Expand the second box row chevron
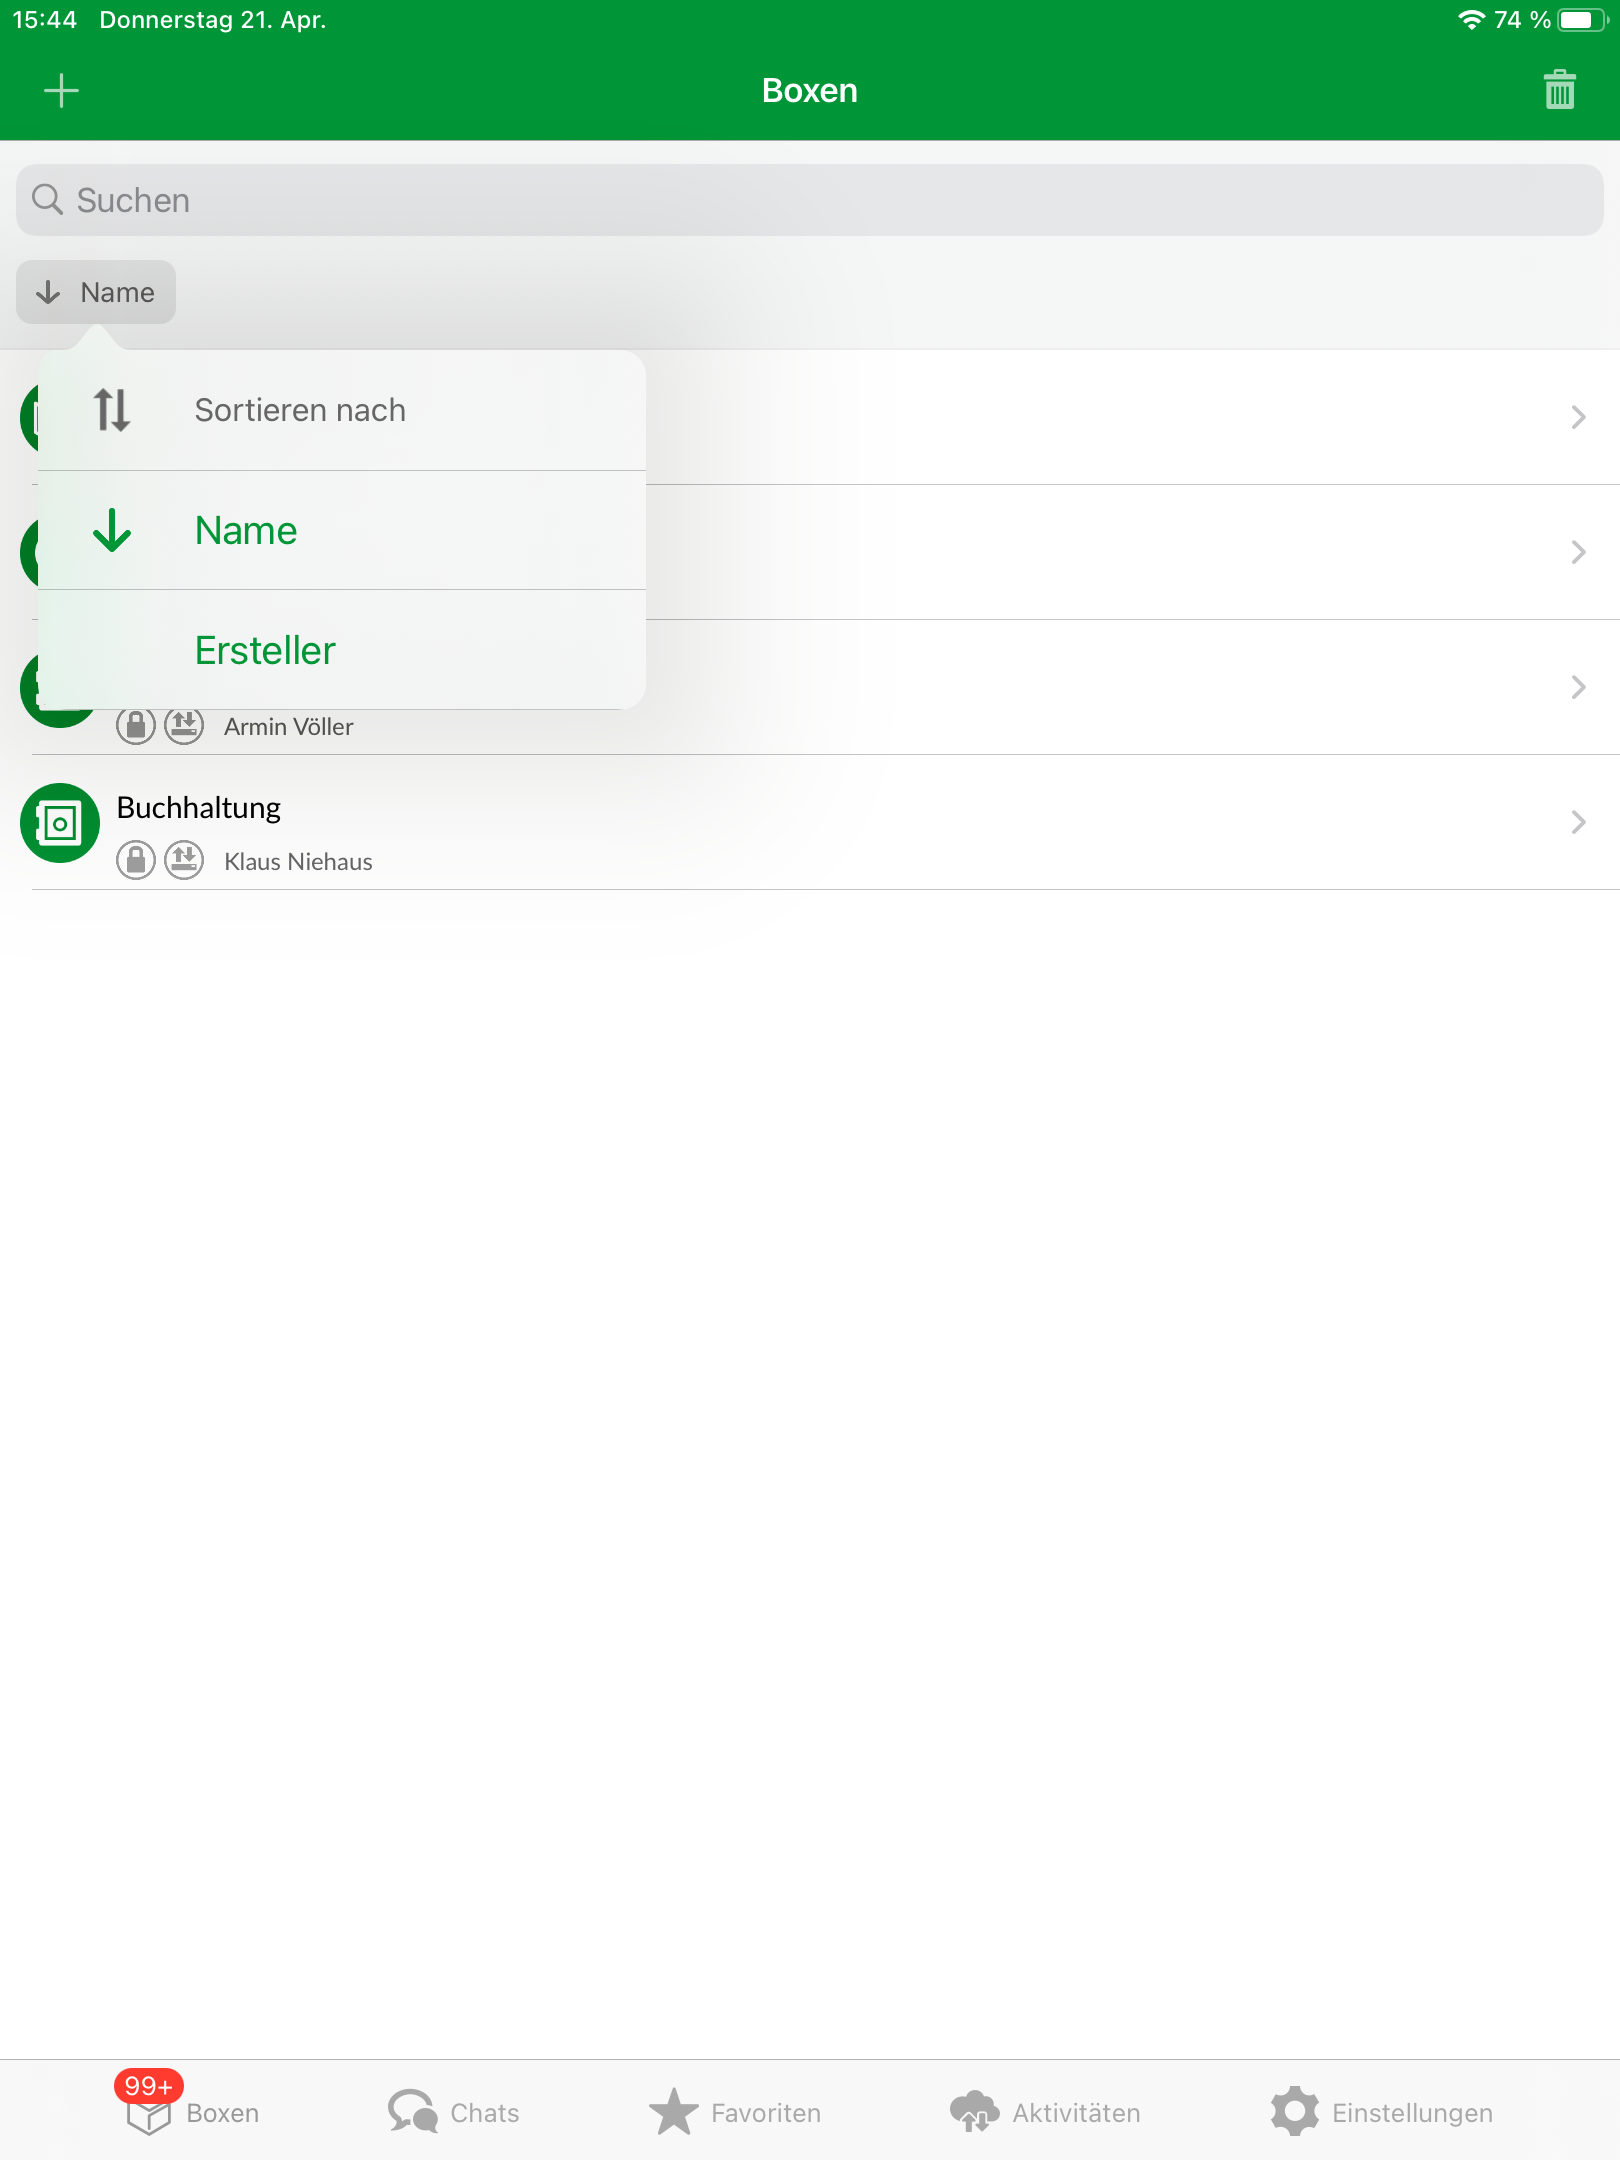Viewport: 1620px width, 2160px height. (1578, 552)
